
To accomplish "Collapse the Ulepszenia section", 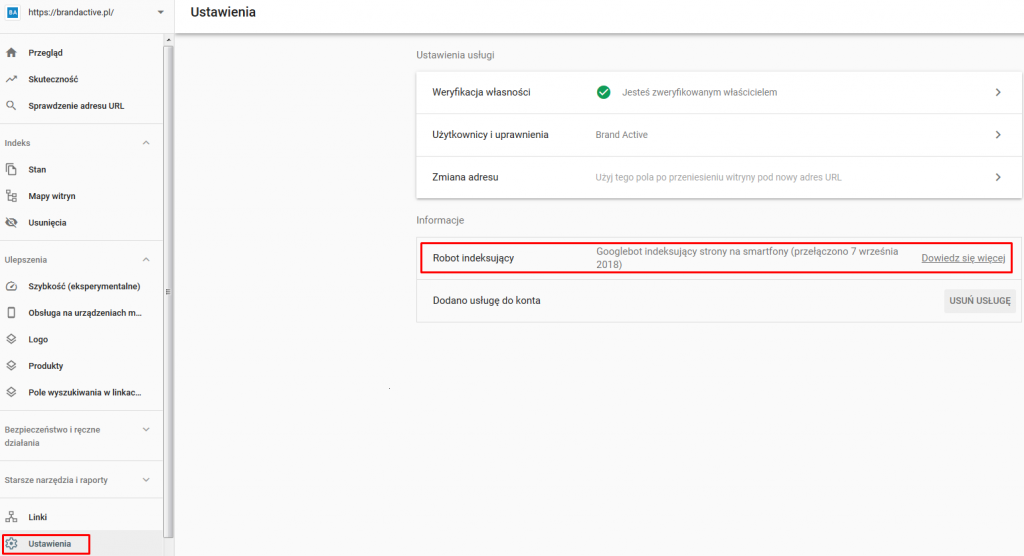I will (x=146, y=260).
